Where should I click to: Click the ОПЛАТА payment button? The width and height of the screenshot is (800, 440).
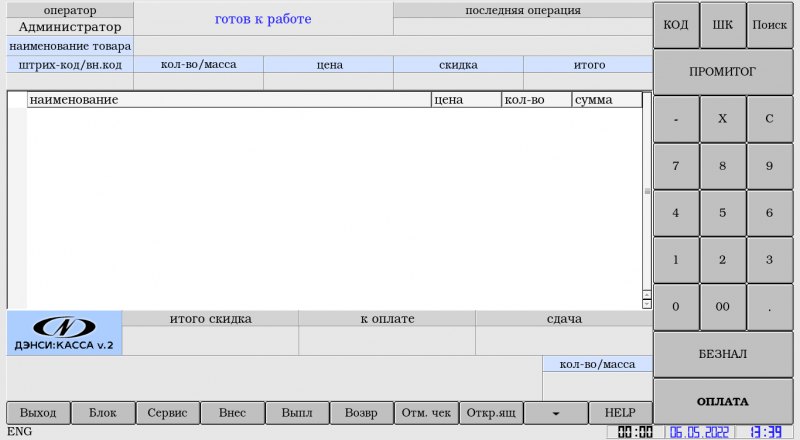pyautogui.click(x=723, y=402)
